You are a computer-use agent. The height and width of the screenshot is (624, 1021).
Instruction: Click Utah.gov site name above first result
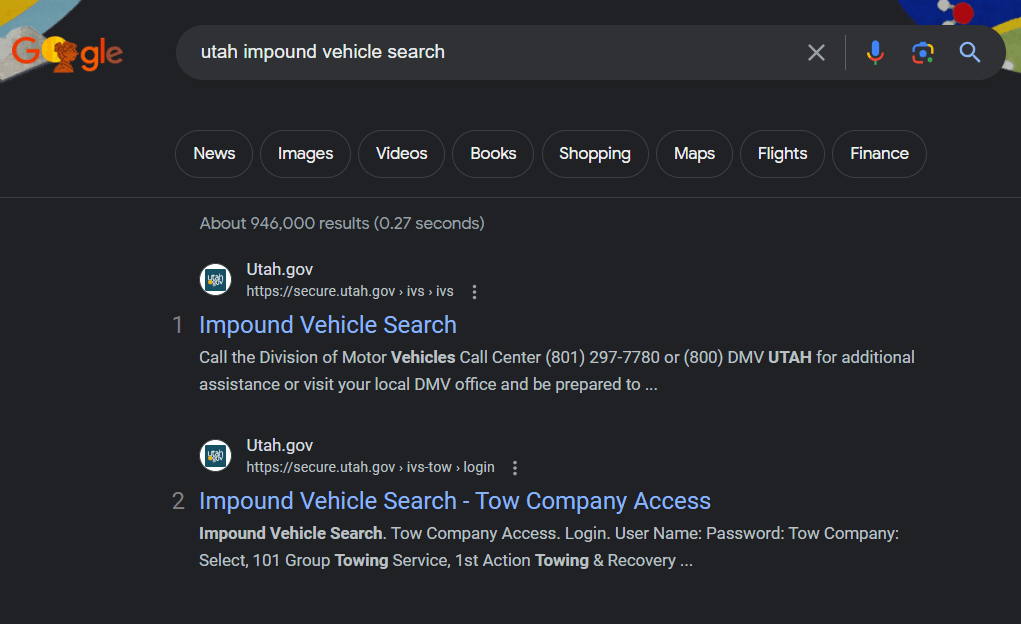click(x=279, y=269)
